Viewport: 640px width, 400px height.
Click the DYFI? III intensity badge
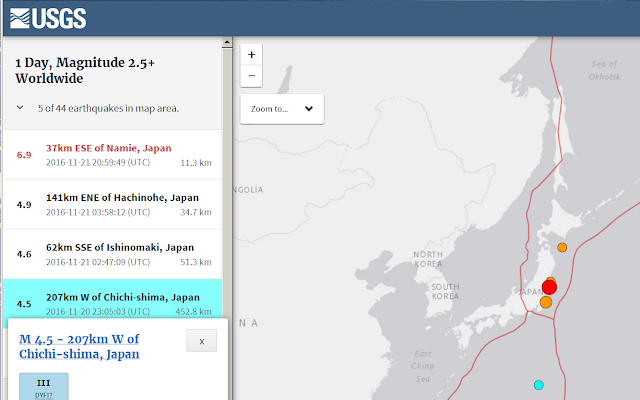44,387
